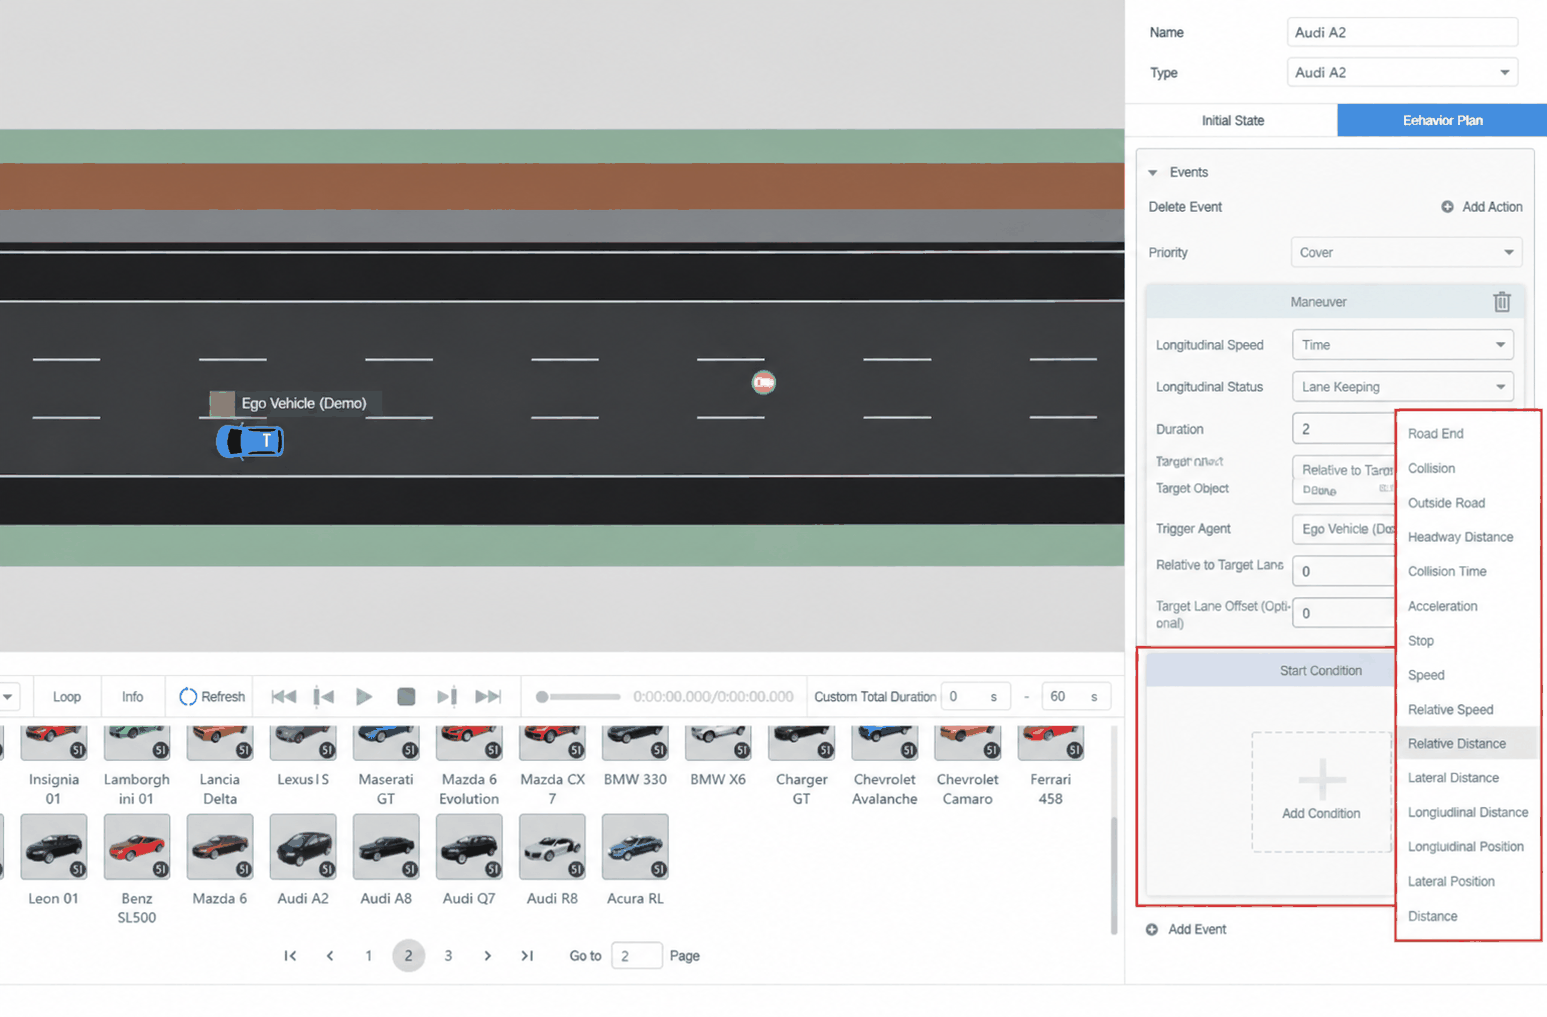Select the blue ego vehicle on road
Viewport: 1547px width, 1017px height.
tap(250, 441)
